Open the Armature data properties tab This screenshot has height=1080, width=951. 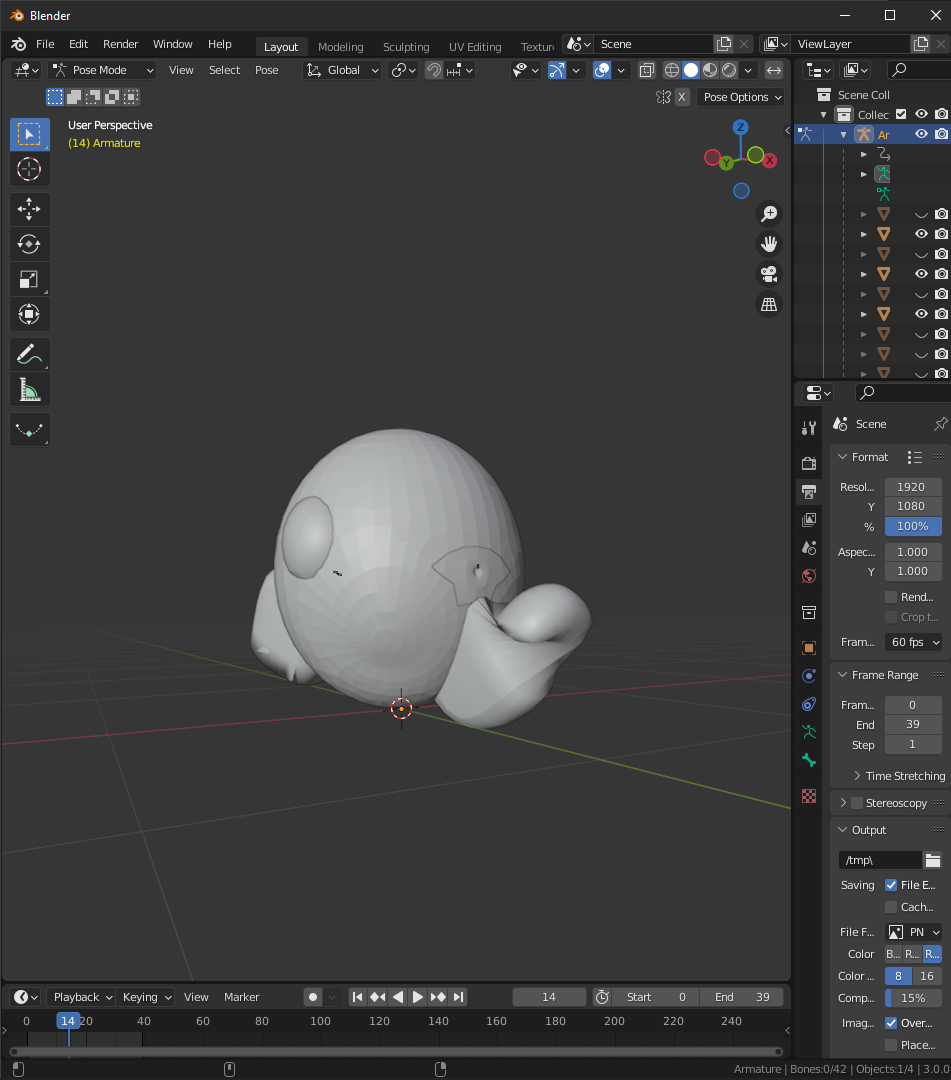point(809,732)
